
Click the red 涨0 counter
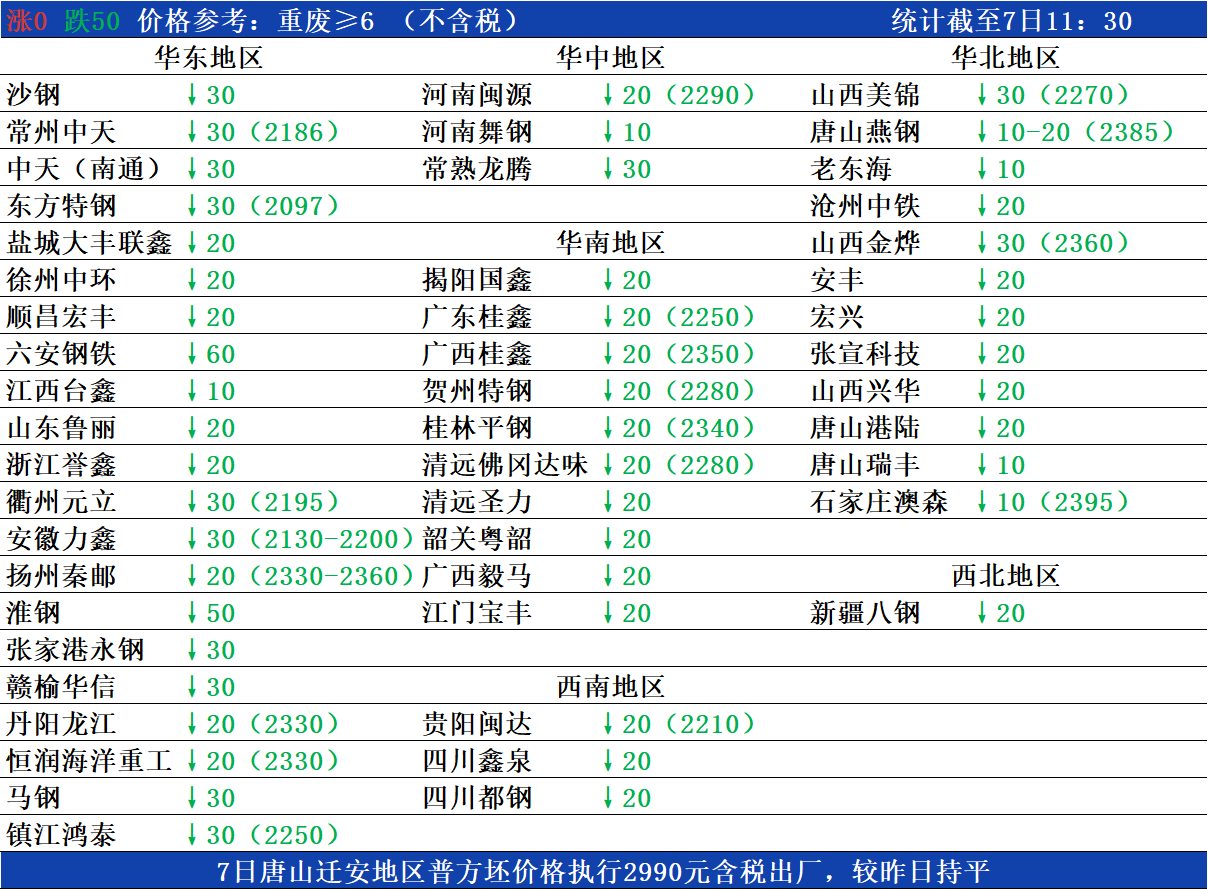(x=27, y=20)
